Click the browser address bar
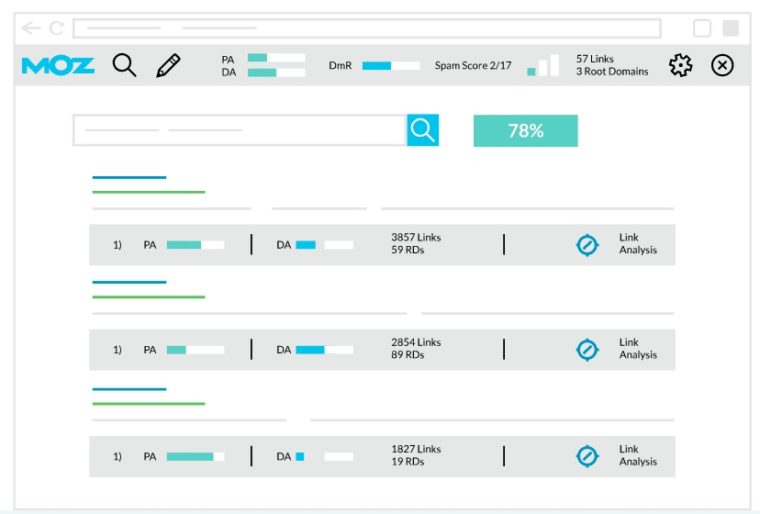Screen dimensions: 760x514 tap(366, 28)
